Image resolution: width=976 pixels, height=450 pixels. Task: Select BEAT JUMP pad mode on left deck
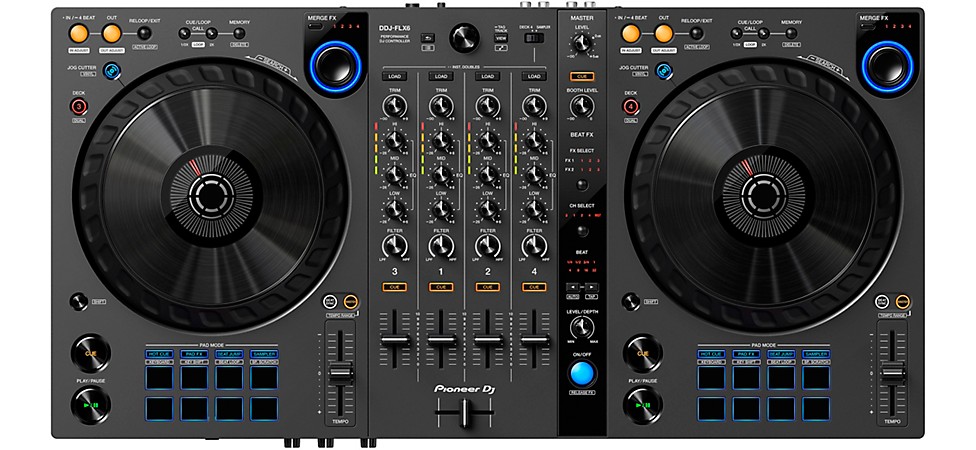pos(229,354)
